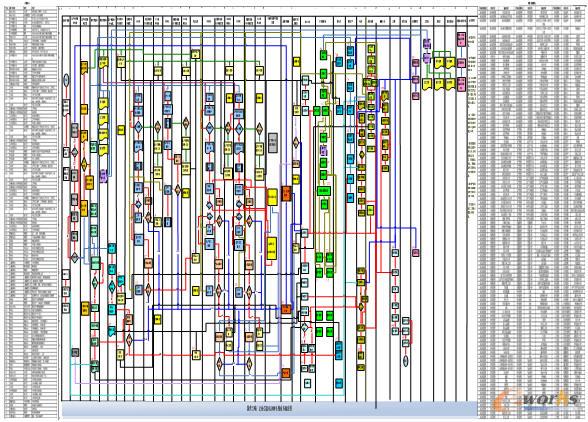This screenshot has width=588, height=422.
Task: Click the purple box under the yellow document shapes
Action: [104, 176]
